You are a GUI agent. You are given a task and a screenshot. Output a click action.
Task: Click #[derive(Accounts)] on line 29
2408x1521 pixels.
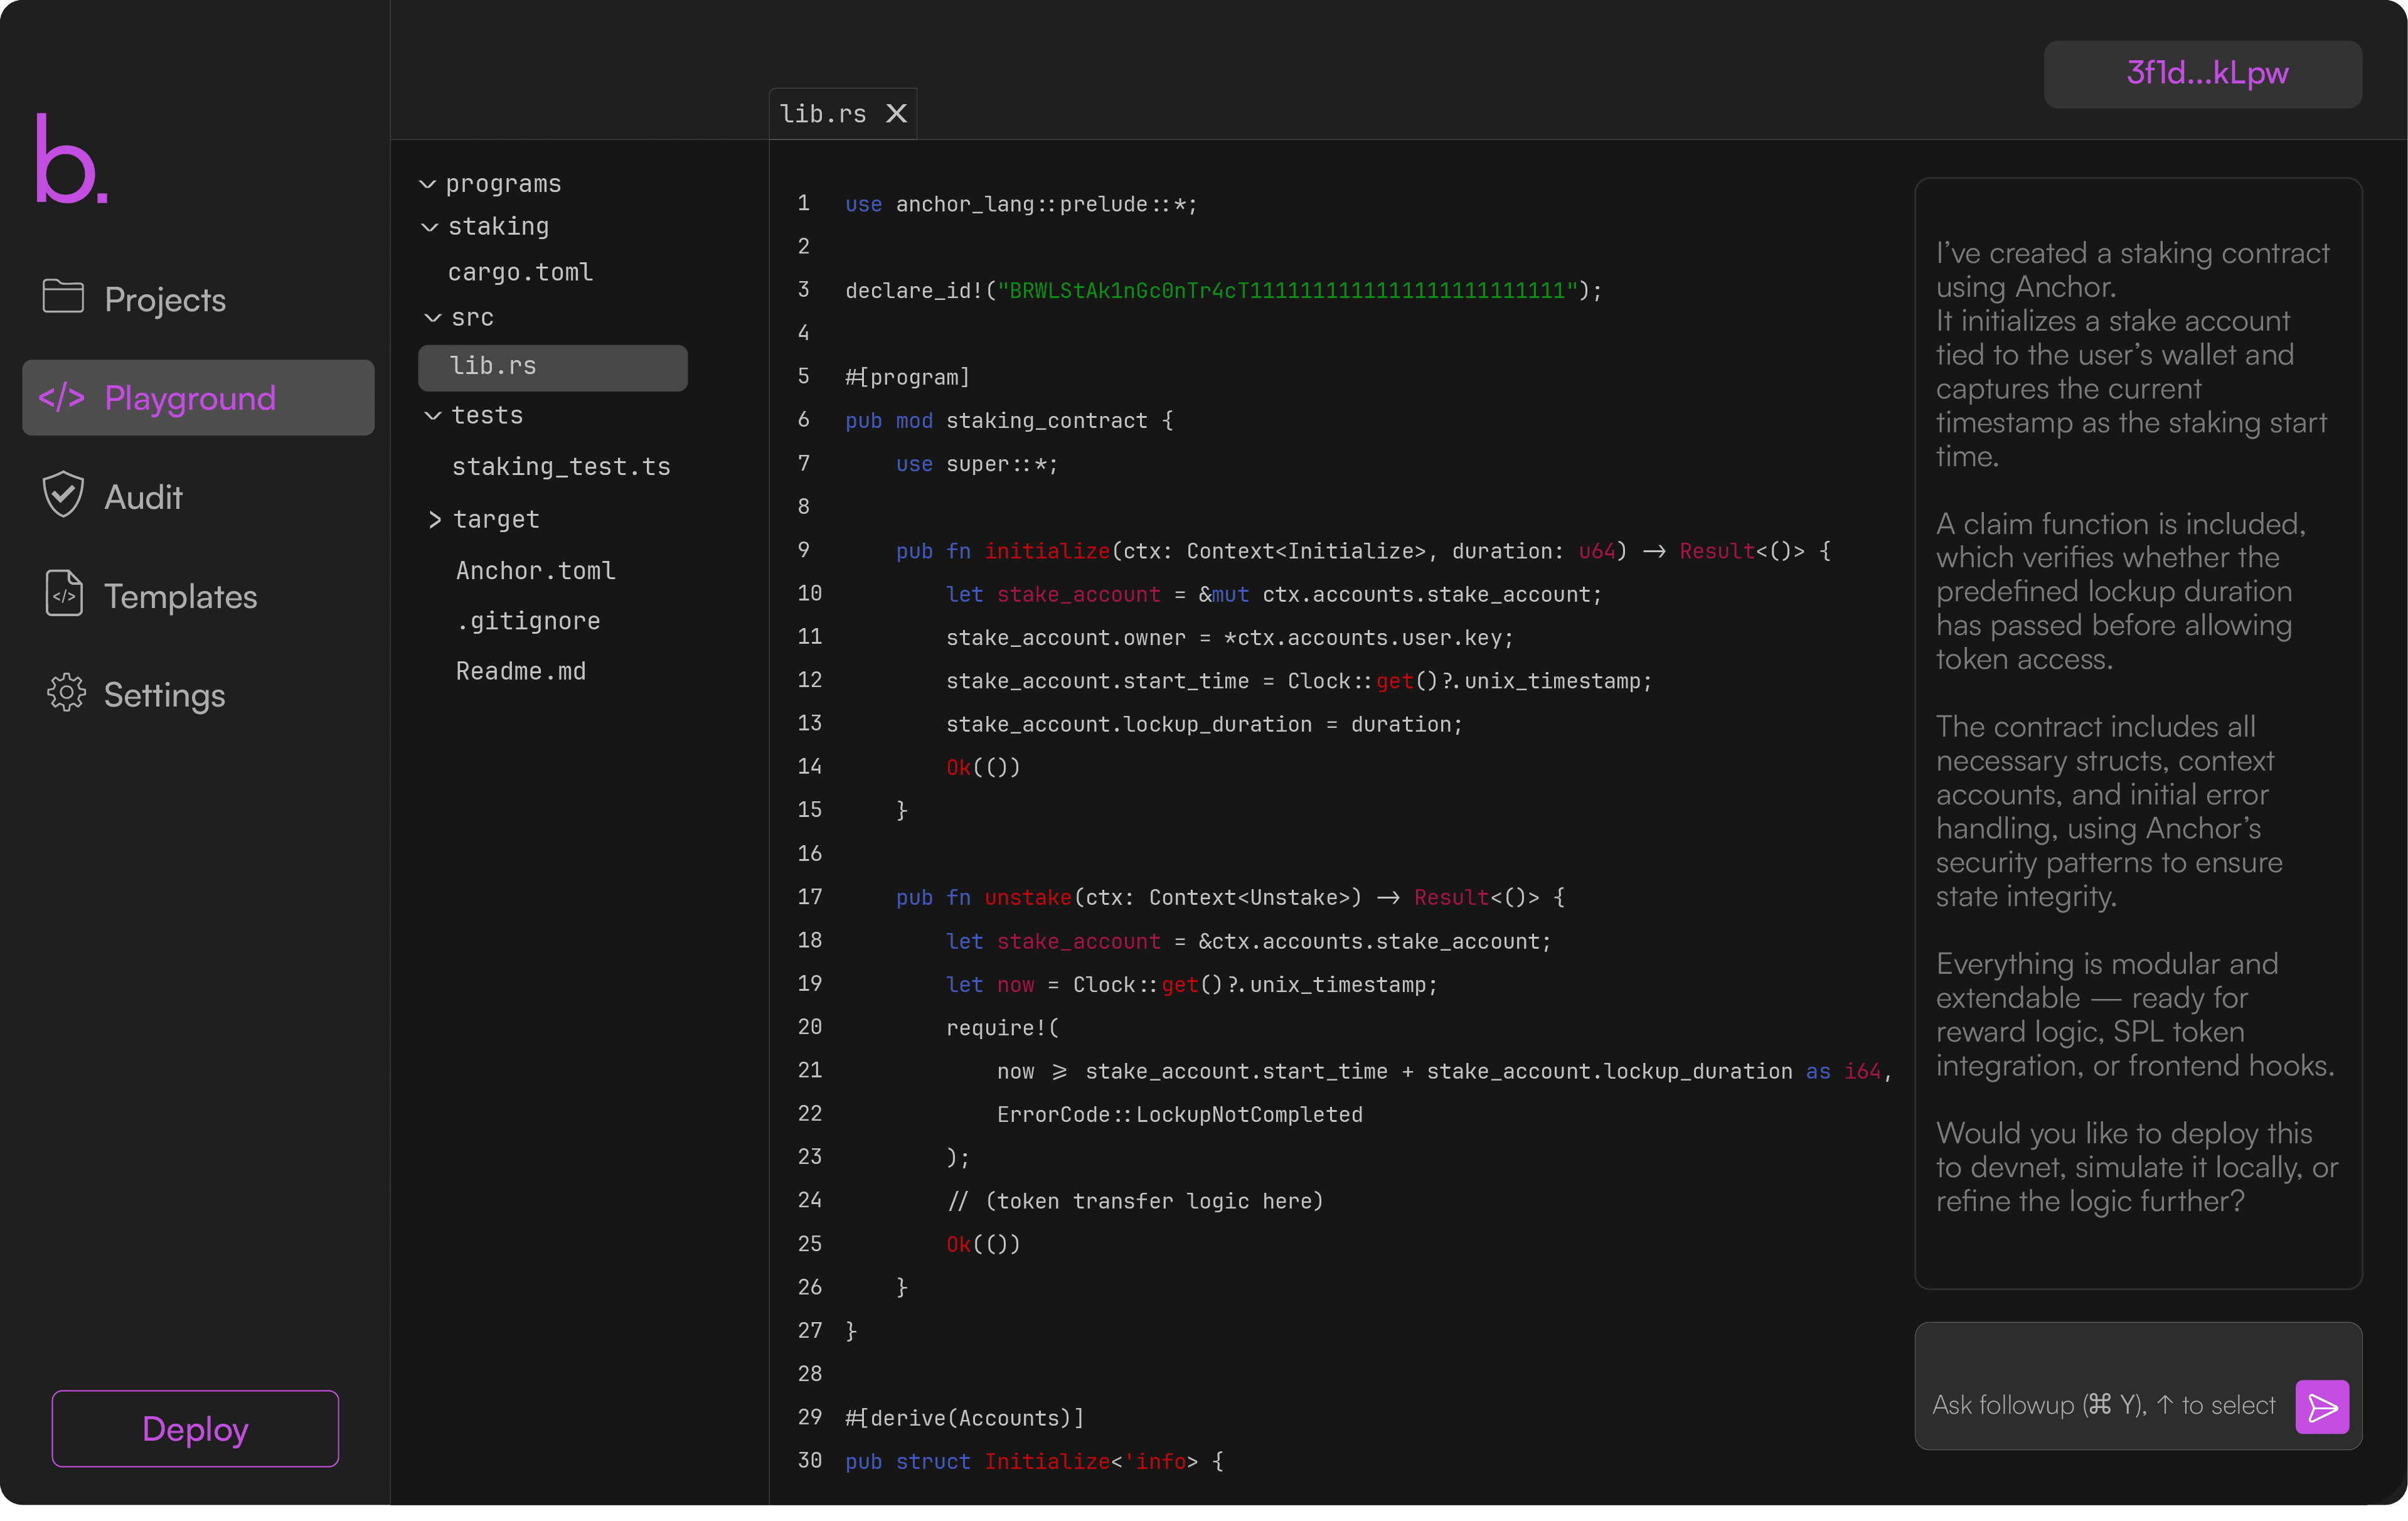[965, 1418]
